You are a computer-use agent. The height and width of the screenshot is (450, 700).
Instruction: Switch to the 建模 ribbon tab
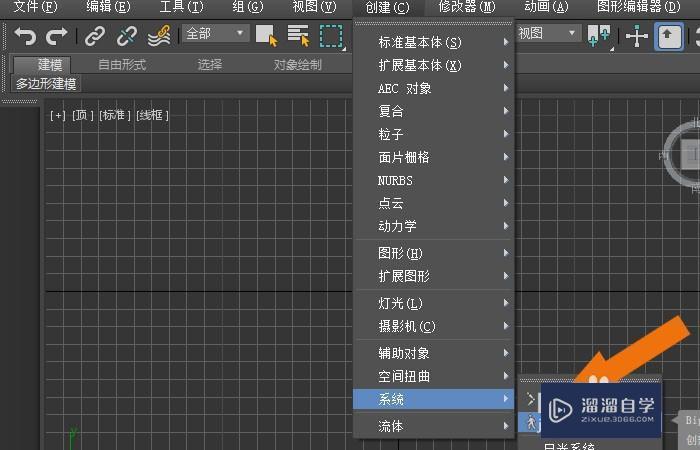[42, 65]
